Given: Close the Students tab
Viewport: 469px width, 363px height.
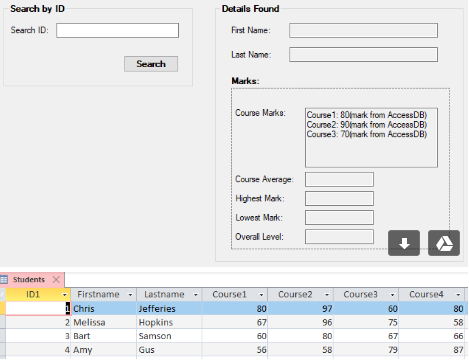Looking at the screenshot, I should click(x=56, y=279).
